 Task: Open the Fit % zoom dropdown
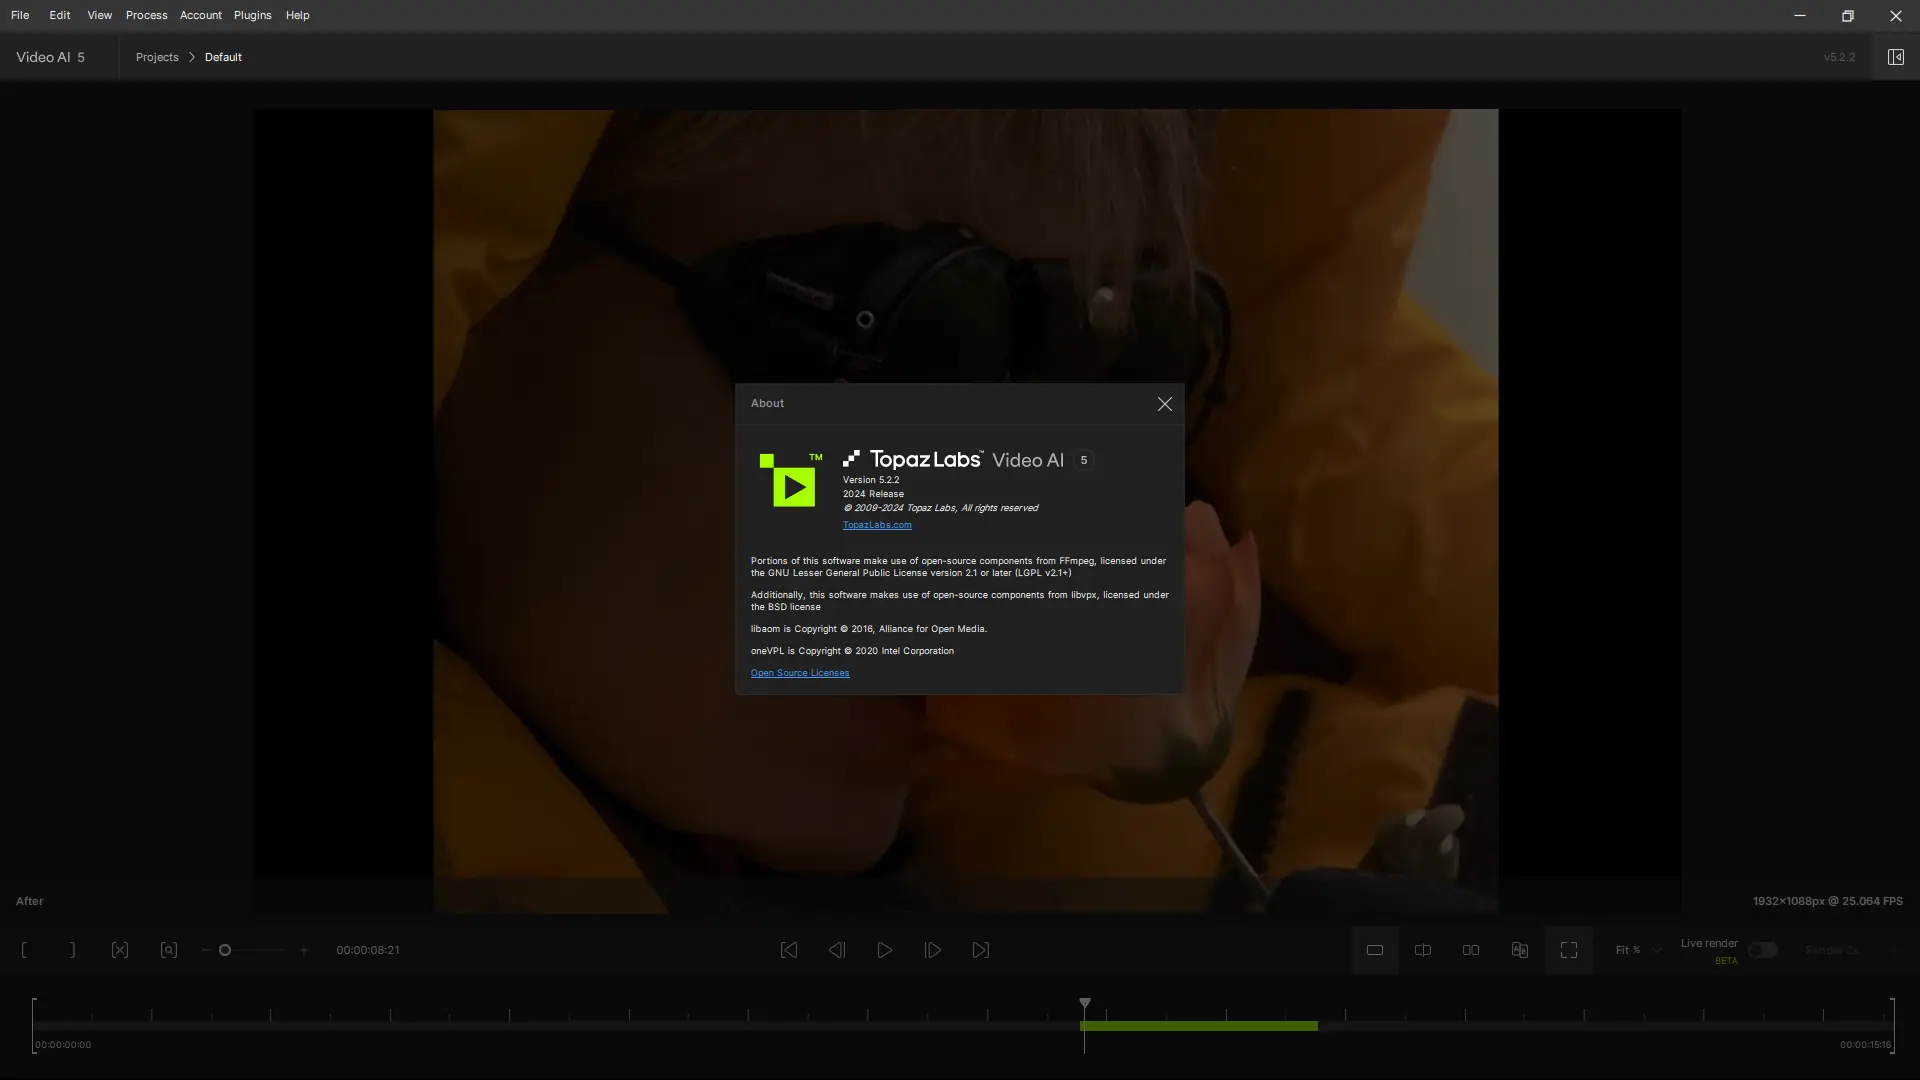point(1637,950)
